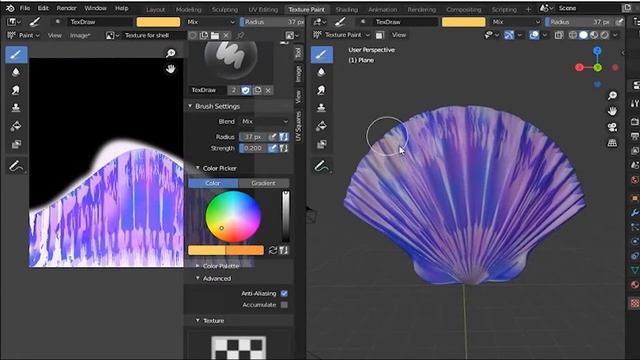Click new image icon next to Texture for shell

[204, 36]
